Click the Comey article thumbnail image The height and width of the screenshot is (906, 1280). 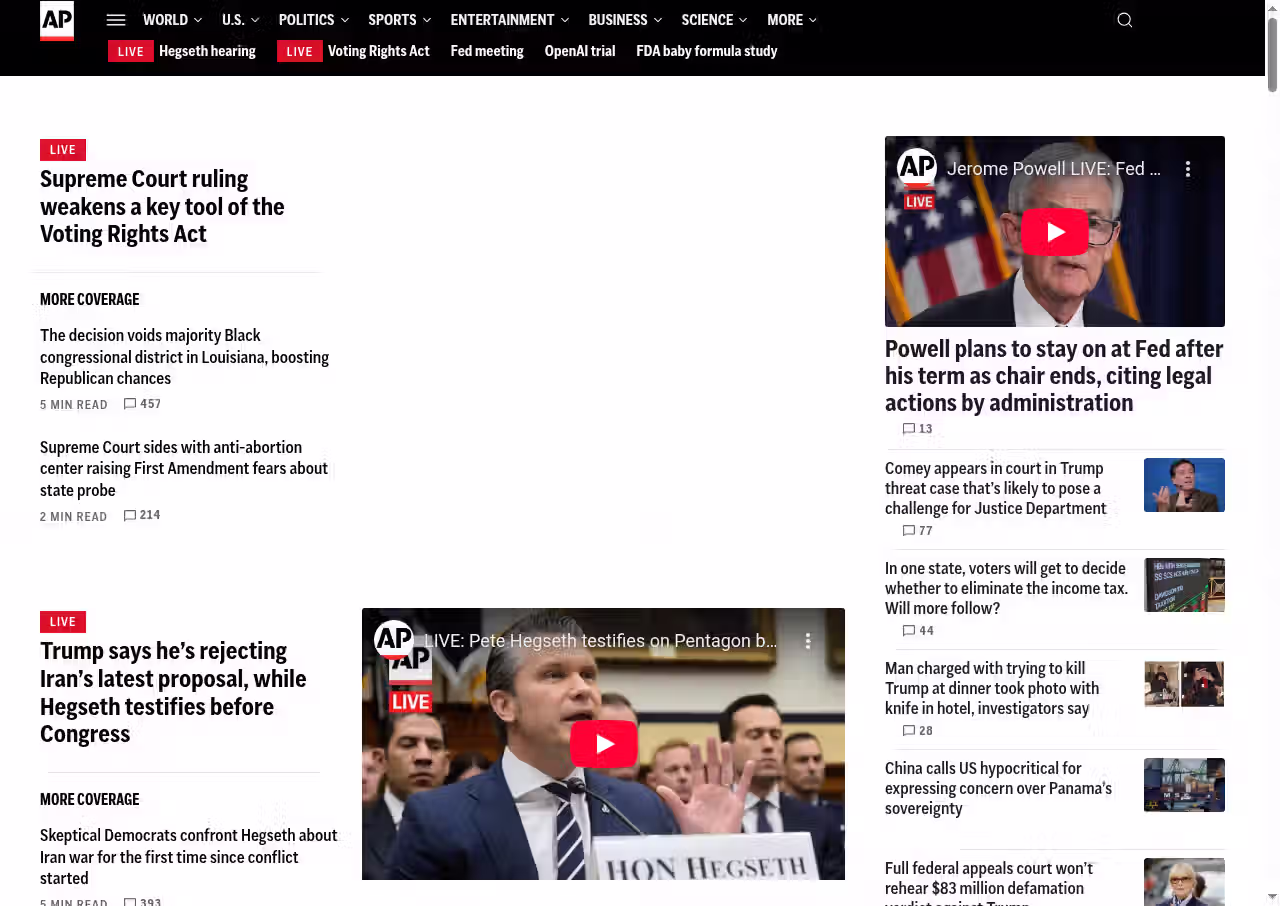pos(1184,485)
